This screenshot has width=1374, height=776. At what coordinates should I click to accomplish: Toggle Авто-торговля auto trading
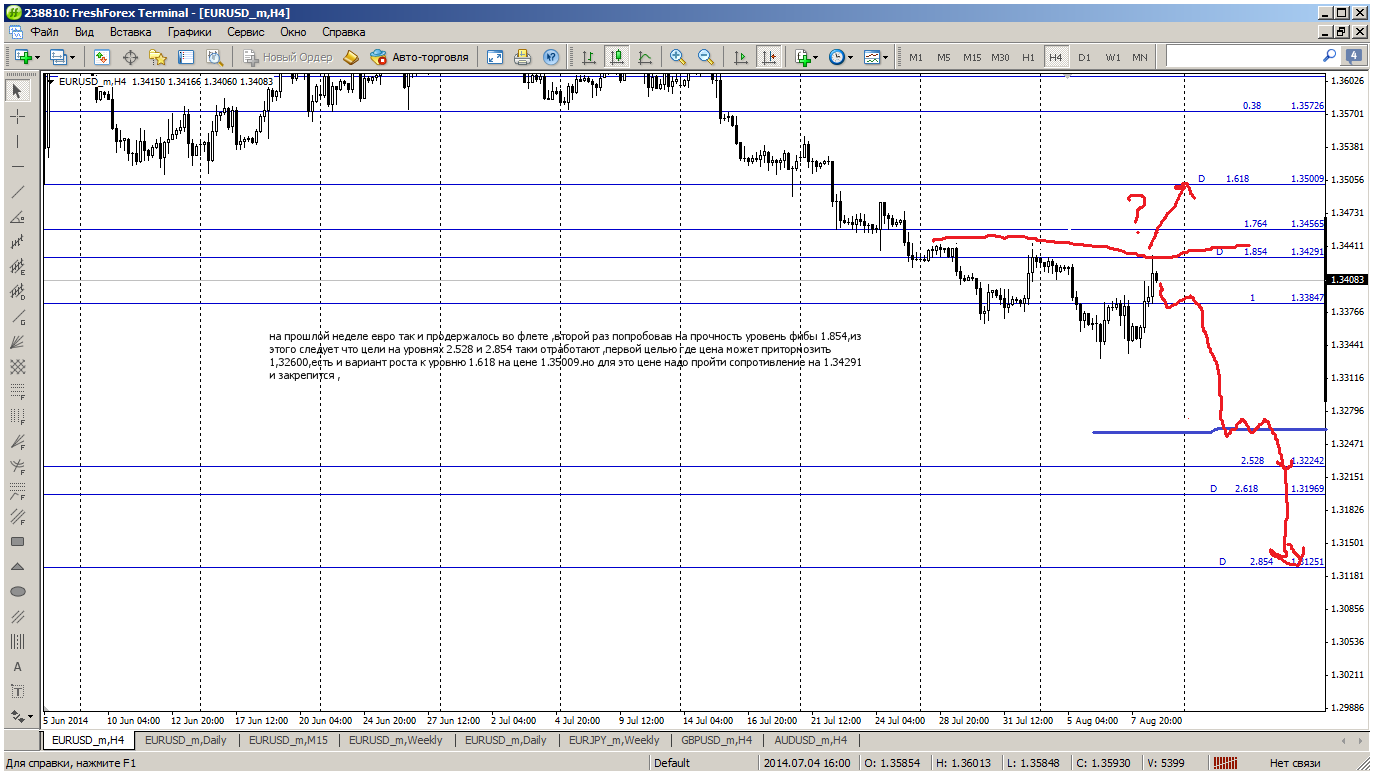click(x=420, y=57)
